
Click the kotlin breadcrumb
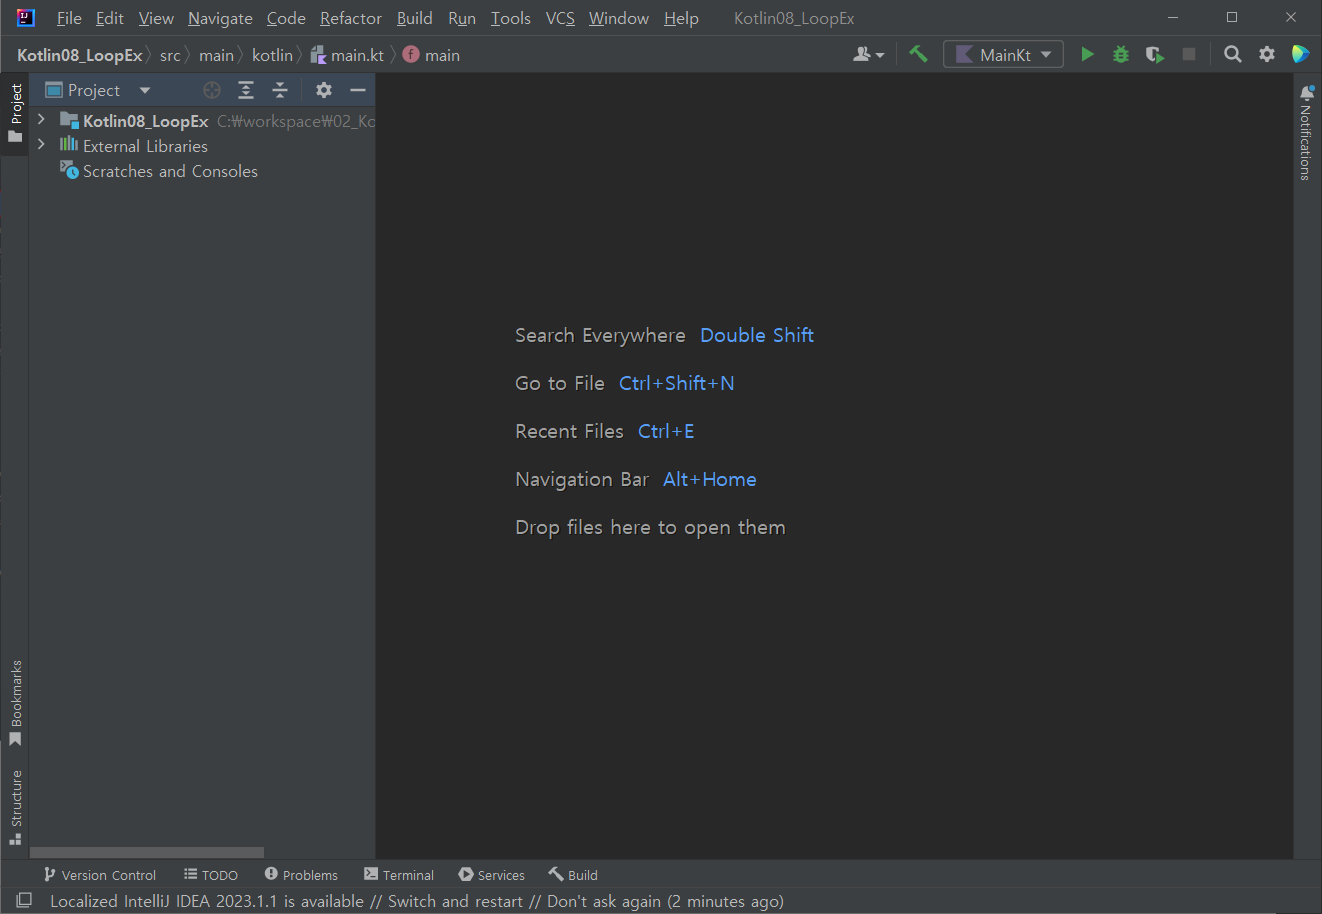point(272,55)
